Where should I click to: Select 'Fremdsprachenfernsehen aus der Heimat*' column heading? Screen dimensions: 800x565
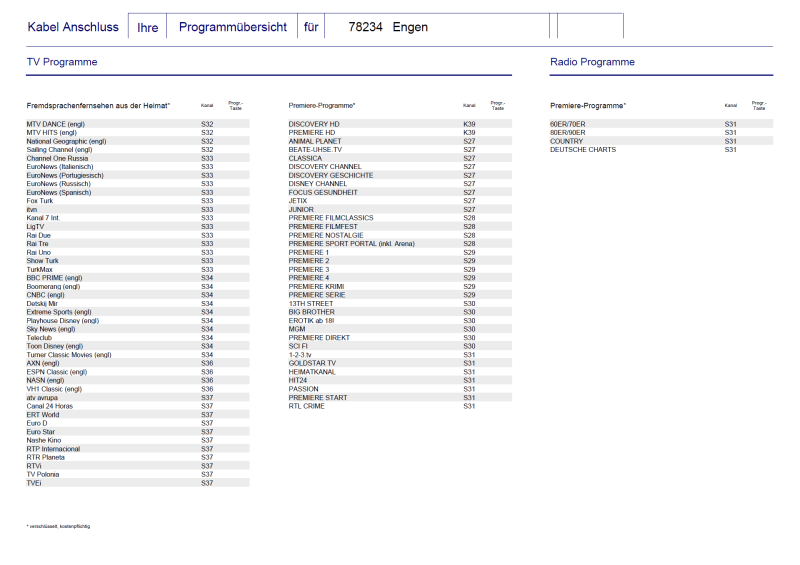pyautogui.click(x=98, y=106)
